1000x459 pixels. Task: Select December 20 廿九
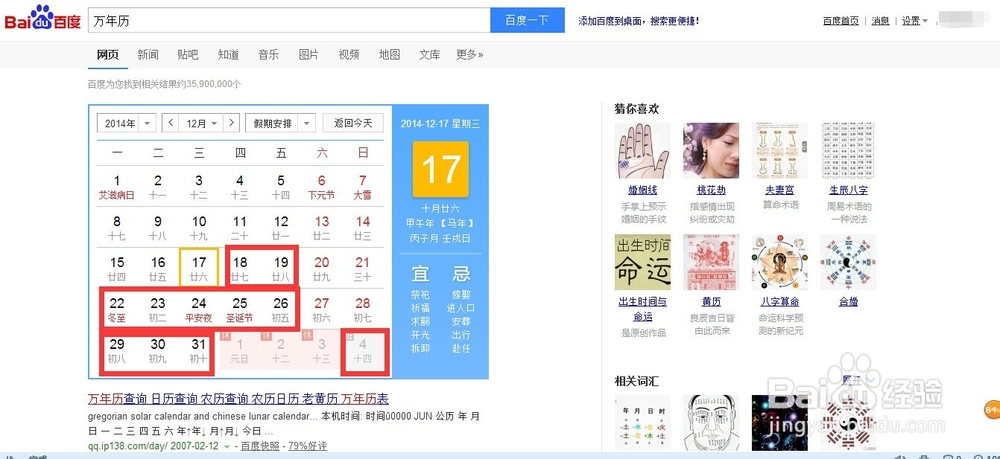(x=321, y=268)
